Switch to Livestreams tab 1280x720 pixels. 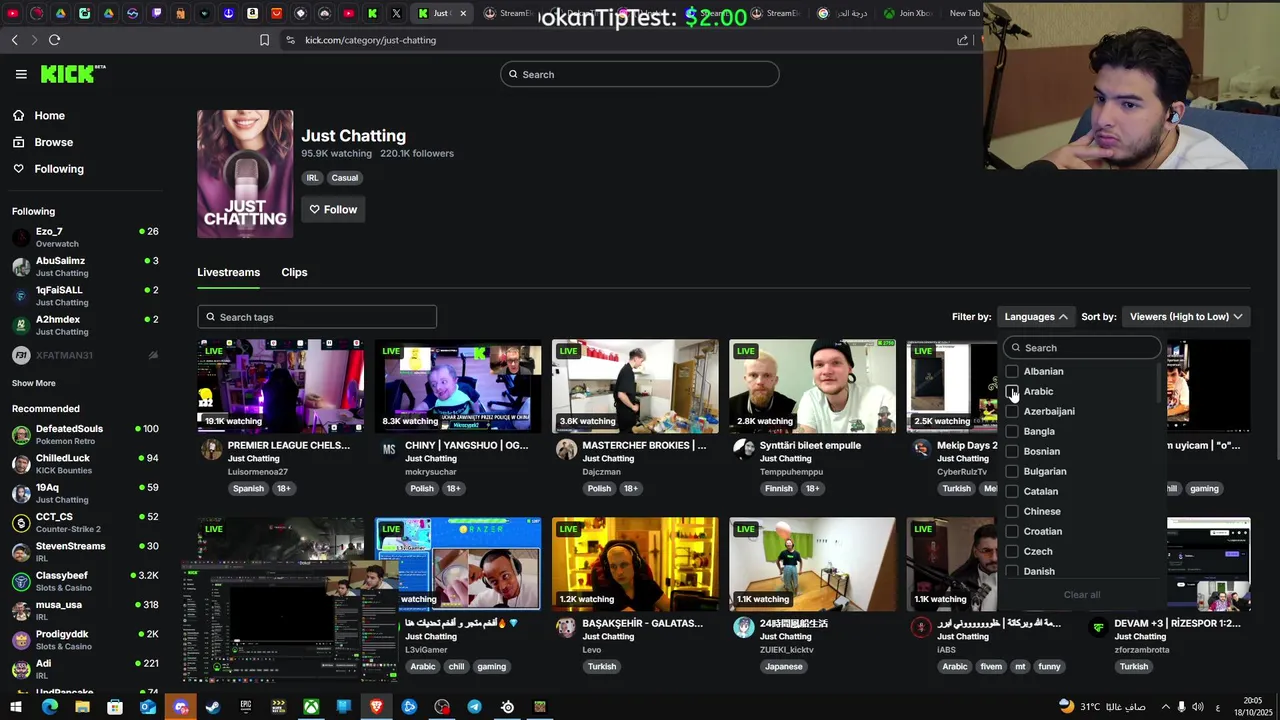(228, 272)
